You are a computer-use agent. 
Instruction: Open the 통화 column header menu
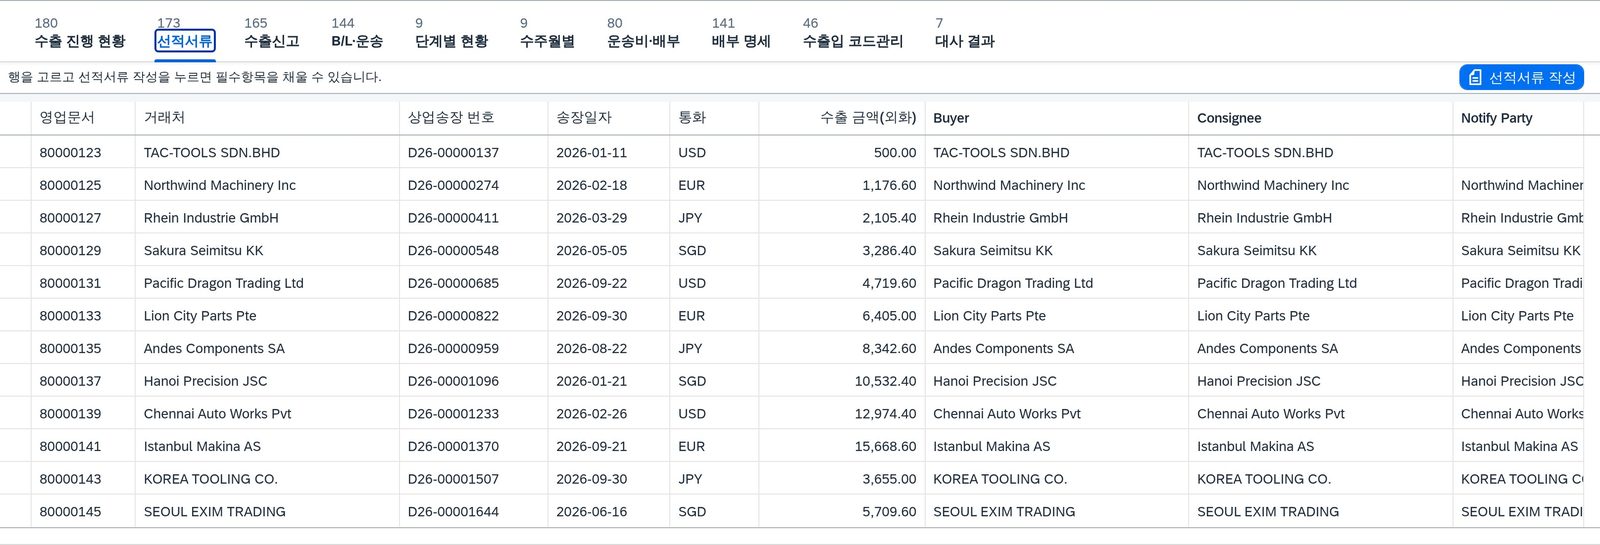pos(714,118)
